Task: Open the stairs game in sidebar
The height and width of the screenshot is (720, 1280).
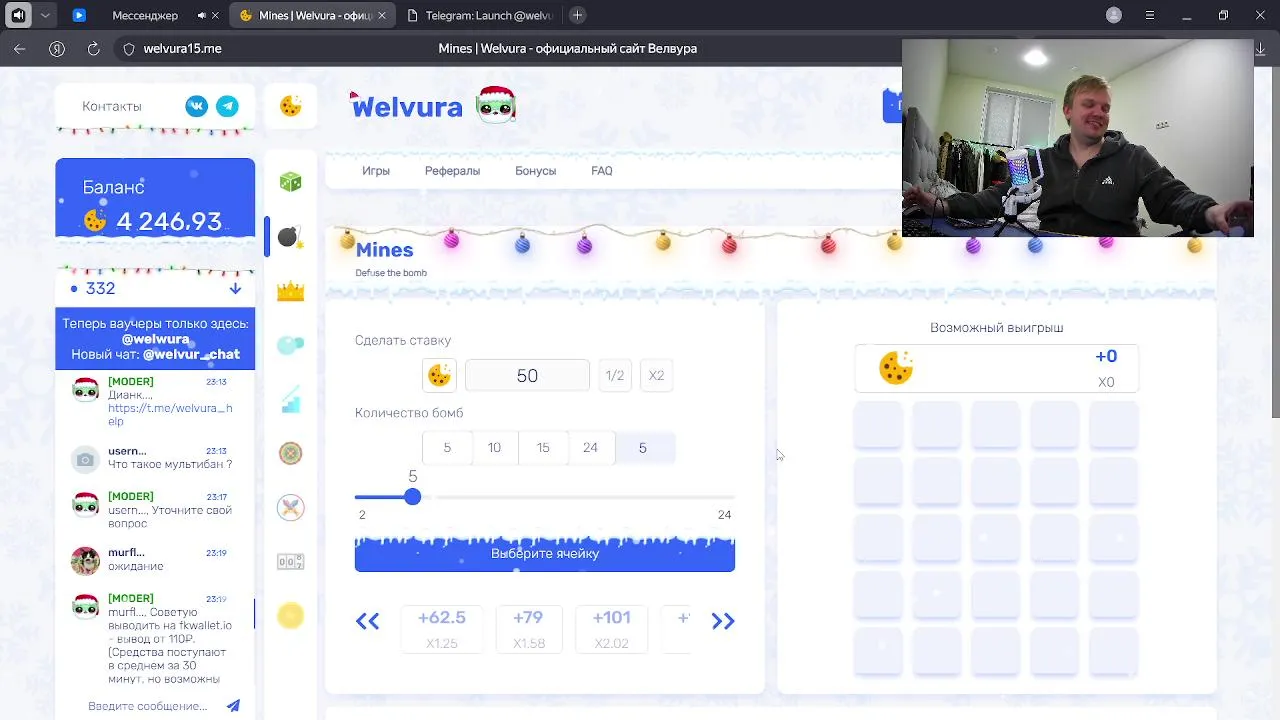Action: (x=290, y=400)
